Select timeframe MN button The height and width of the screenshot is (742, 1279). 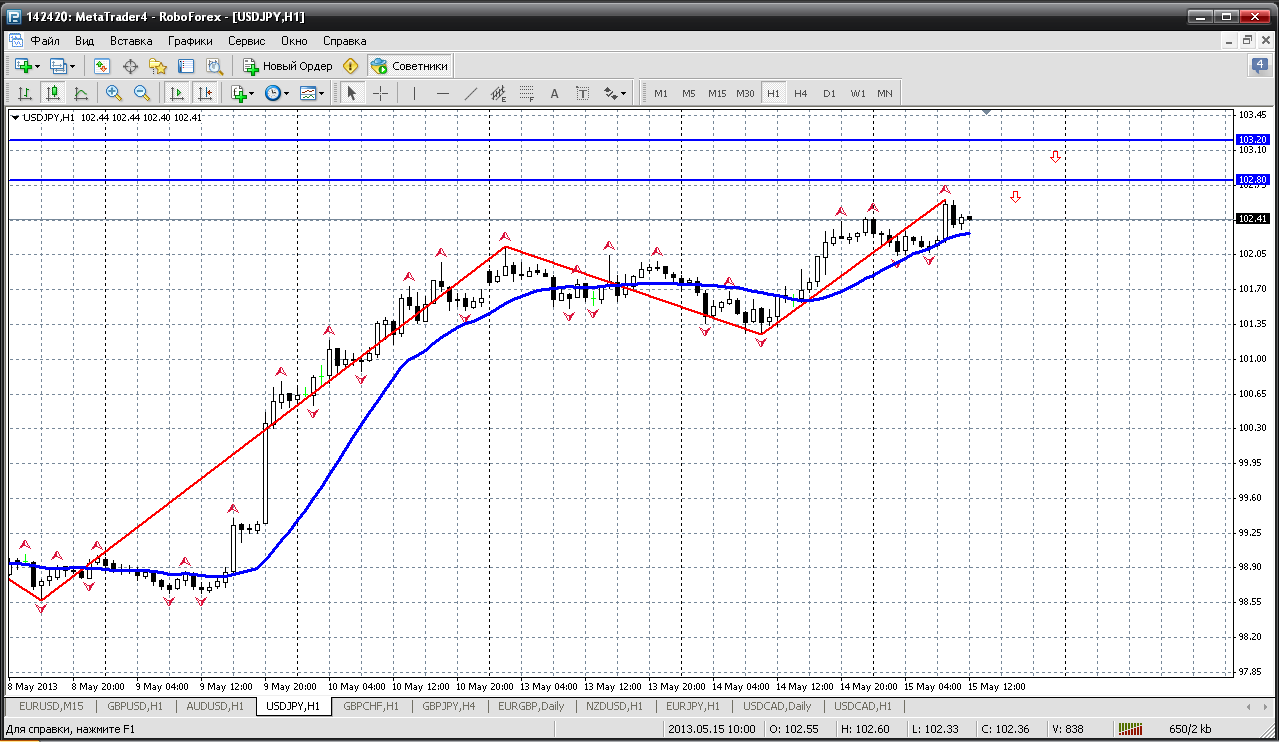click(x=885, y=93)
